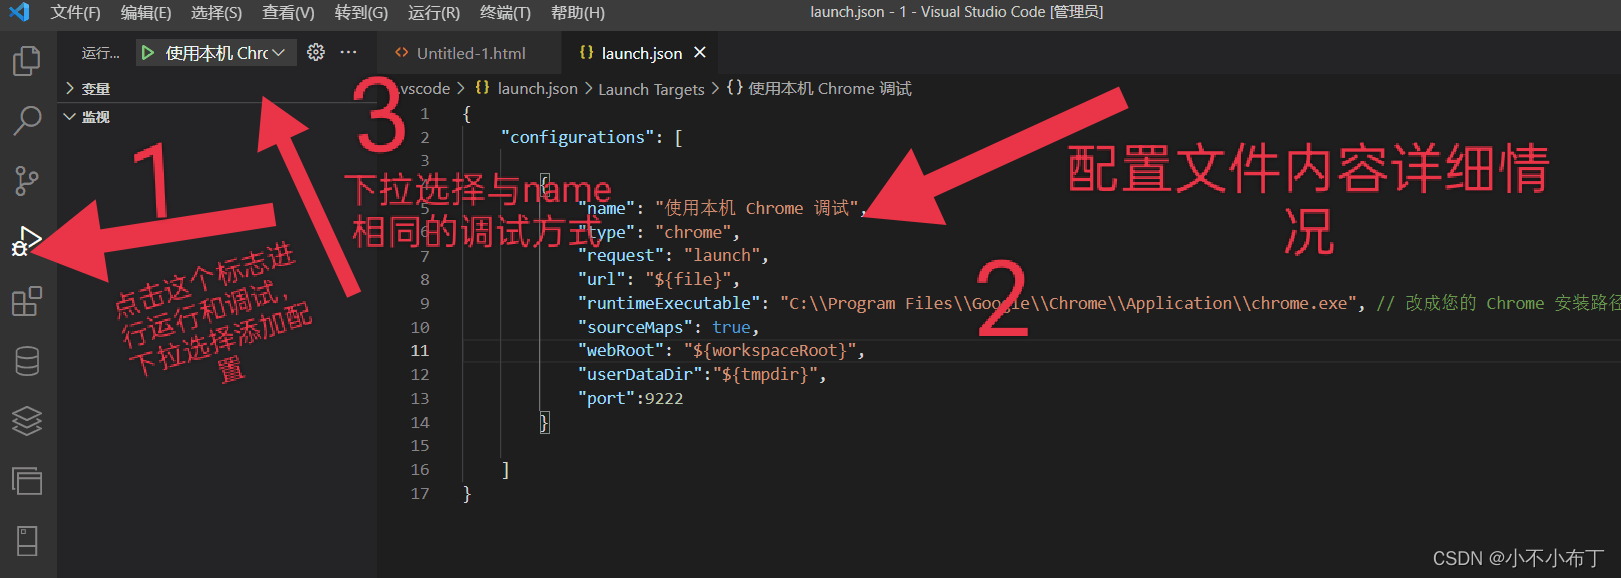Start debugging with green play button
Viewport: 1621px width, 578px height.
point(148,53)
